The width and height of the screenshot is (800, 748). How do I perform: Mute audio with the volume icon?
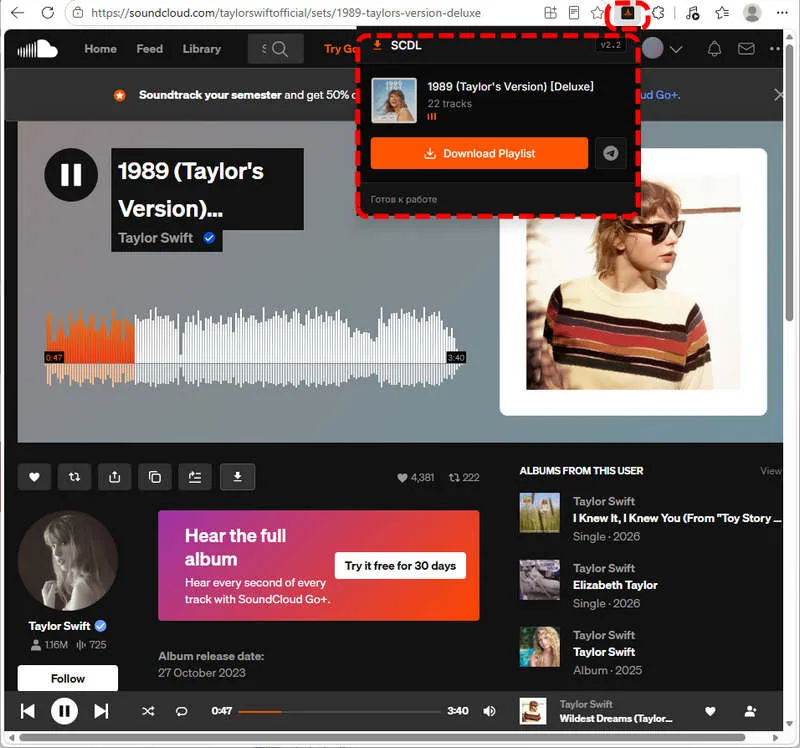coord(489,711)
